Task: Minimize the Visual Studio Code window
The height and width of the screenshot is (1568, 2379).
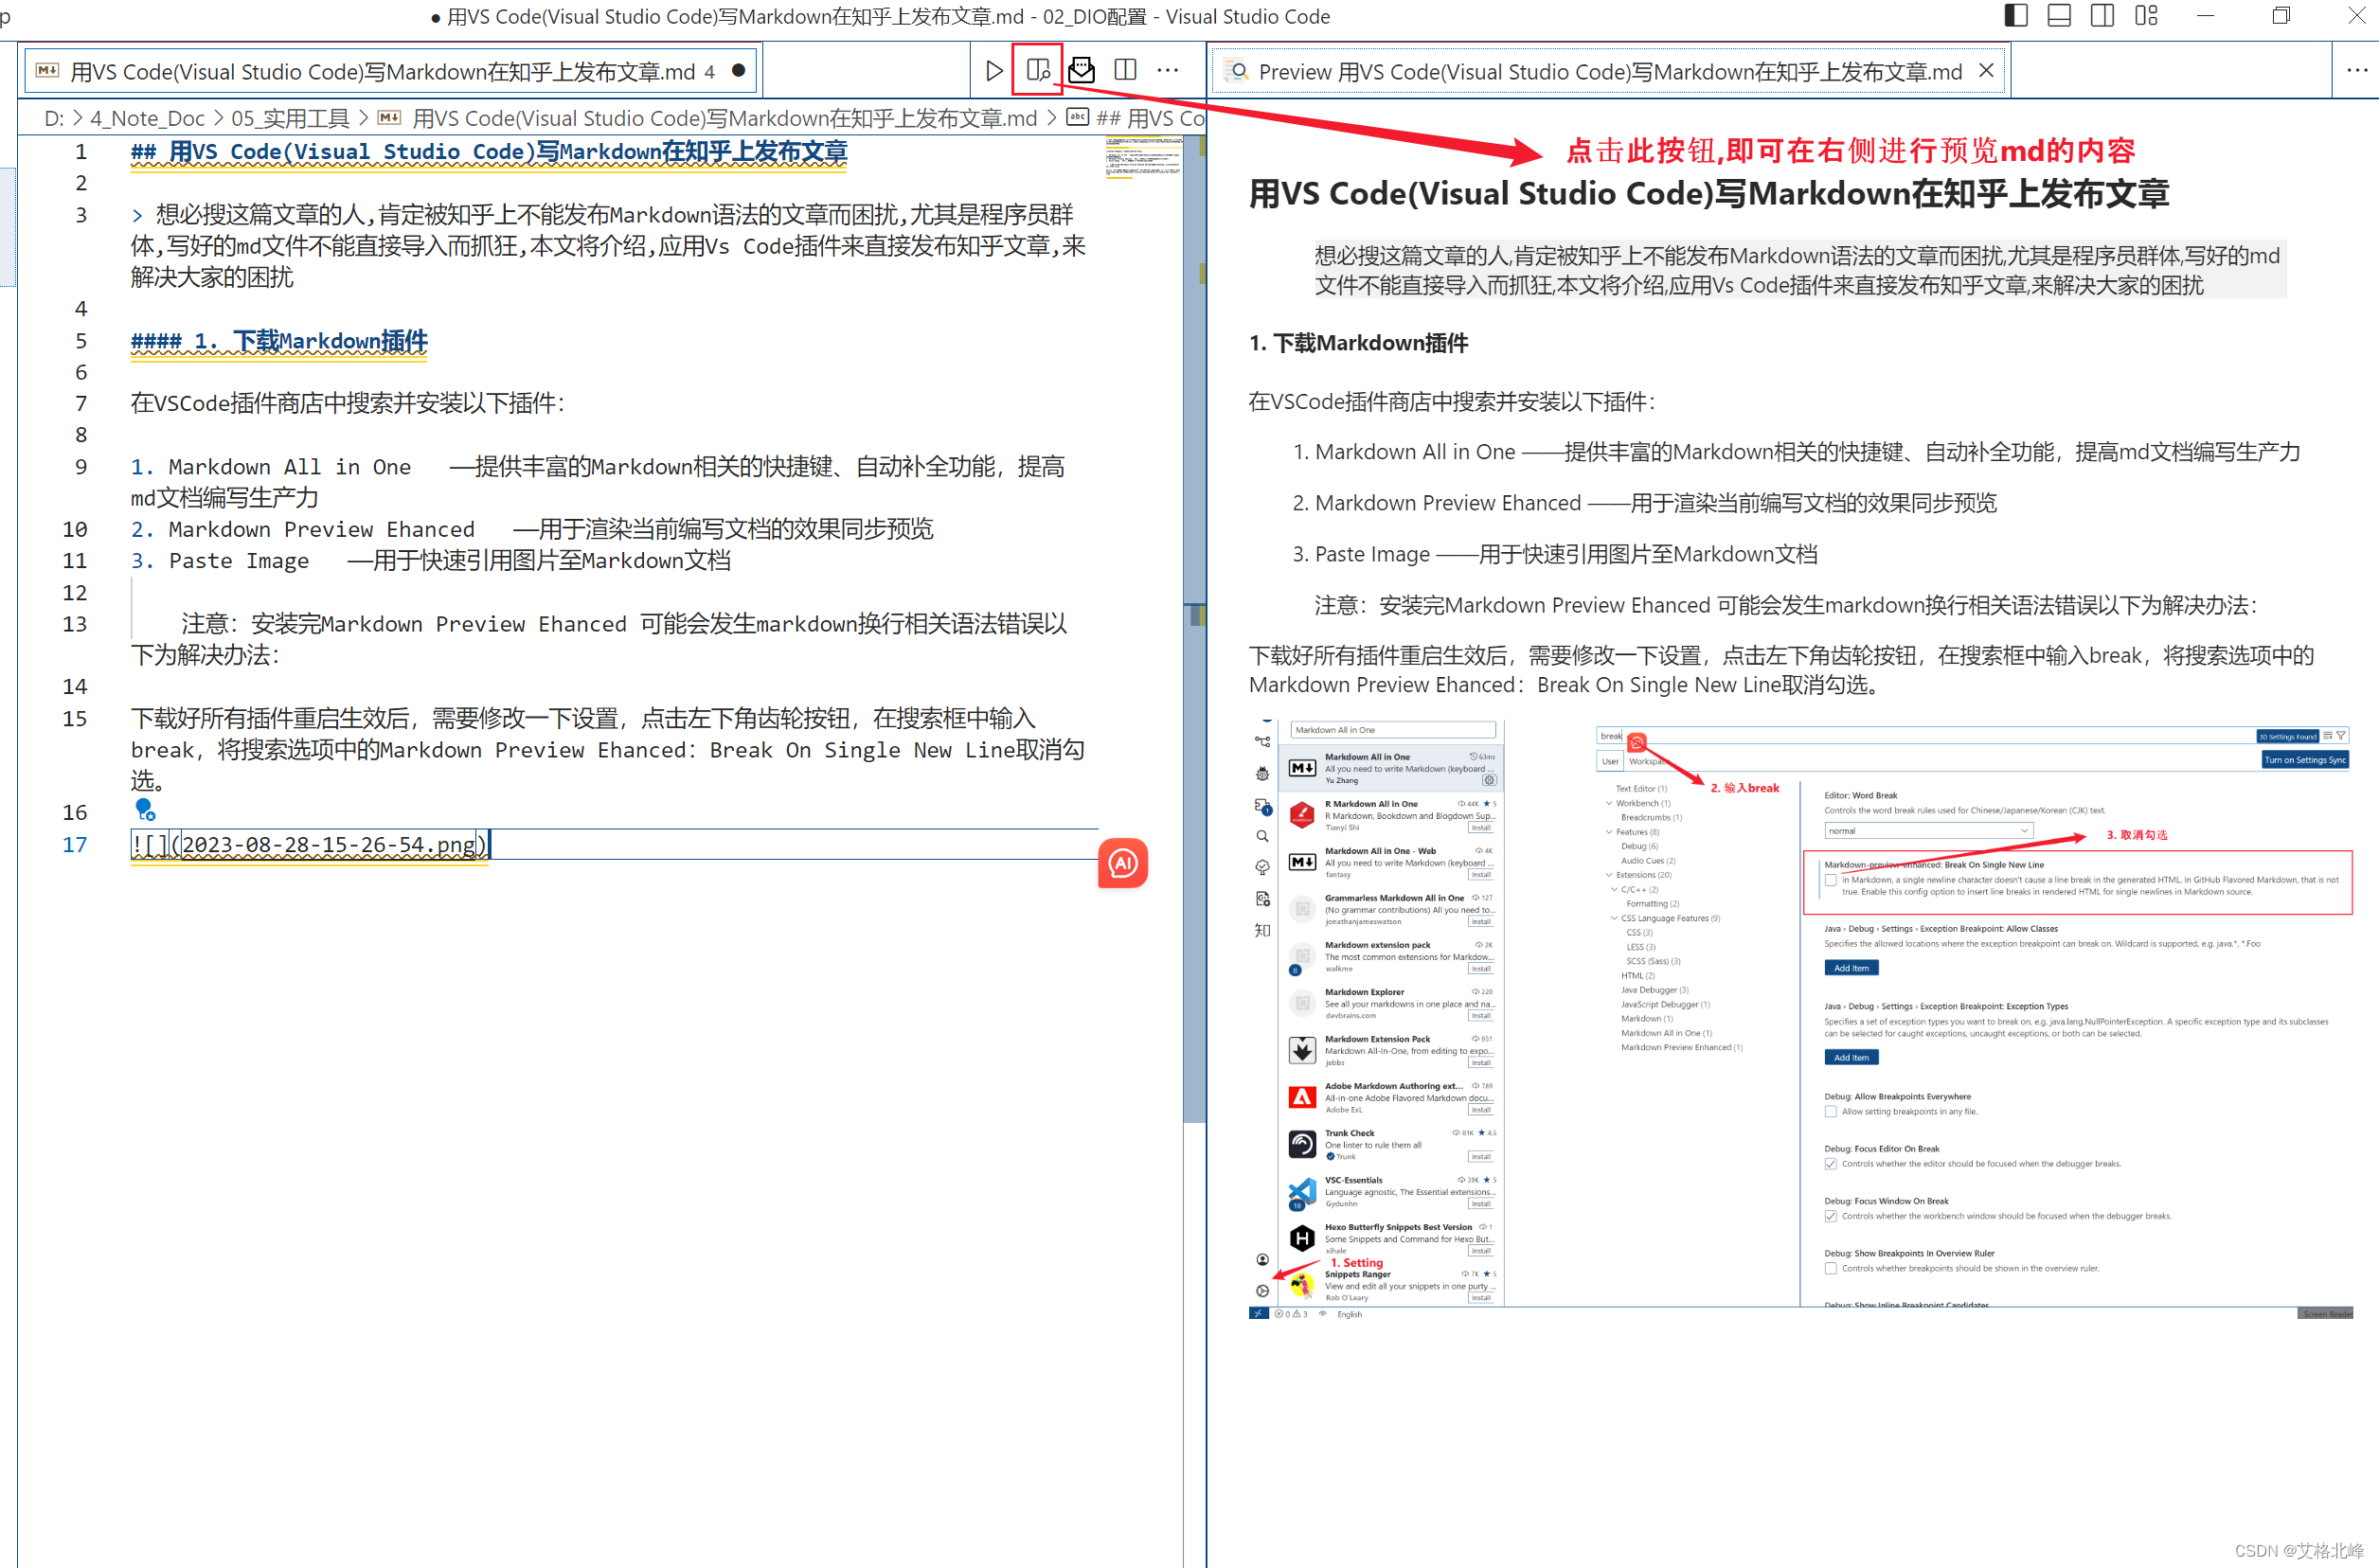Action: pyautogui.click(x=2205, y=16)
